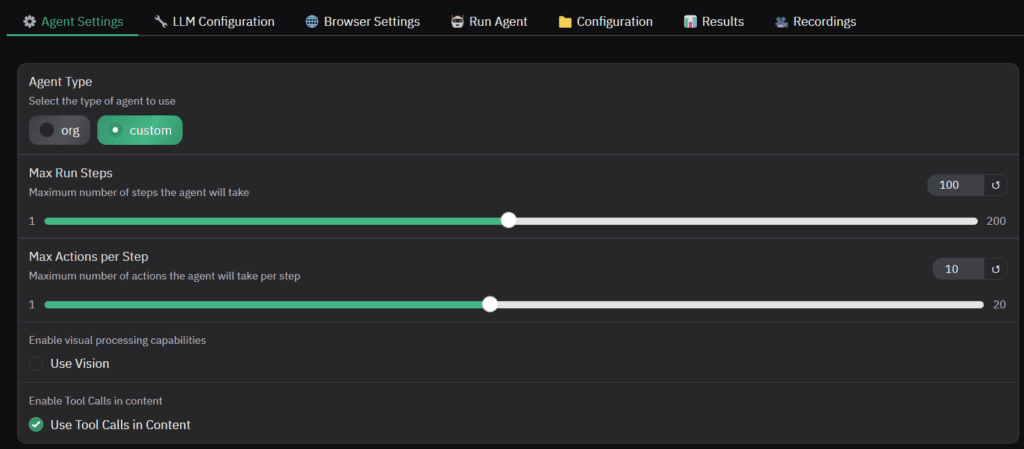1024x449 pixels.
Task: Reset Max Actions per Step with the reset arrow icon
Action: (x=996, y=269)
